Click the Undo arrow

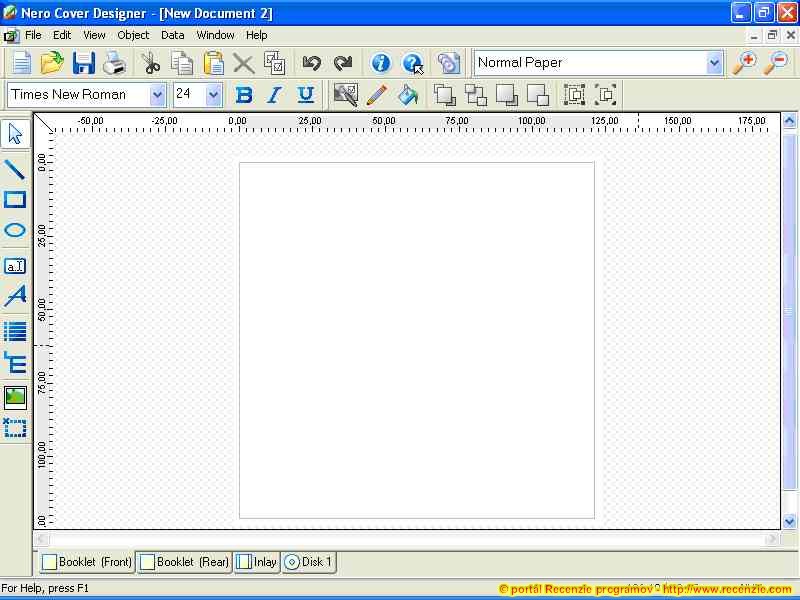pos(311,63)
